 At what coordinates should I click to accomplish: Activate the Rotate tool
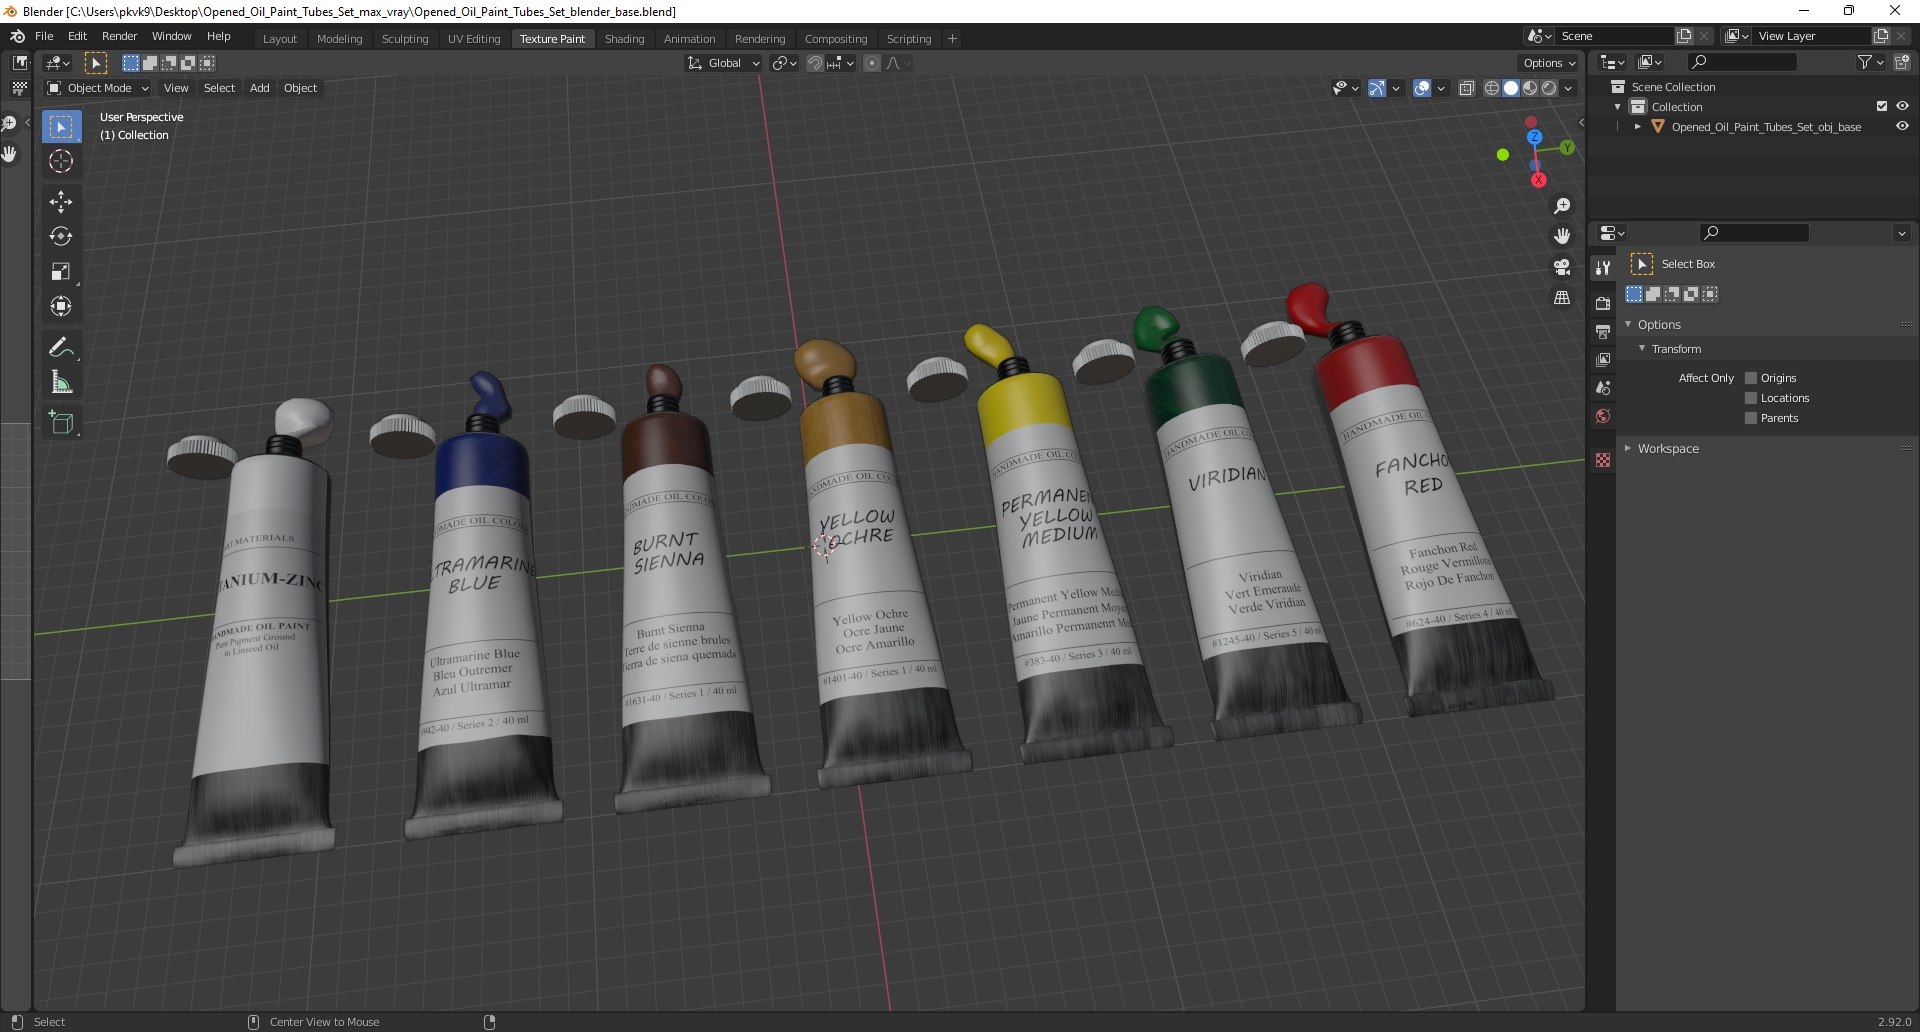tap(61, 237)
